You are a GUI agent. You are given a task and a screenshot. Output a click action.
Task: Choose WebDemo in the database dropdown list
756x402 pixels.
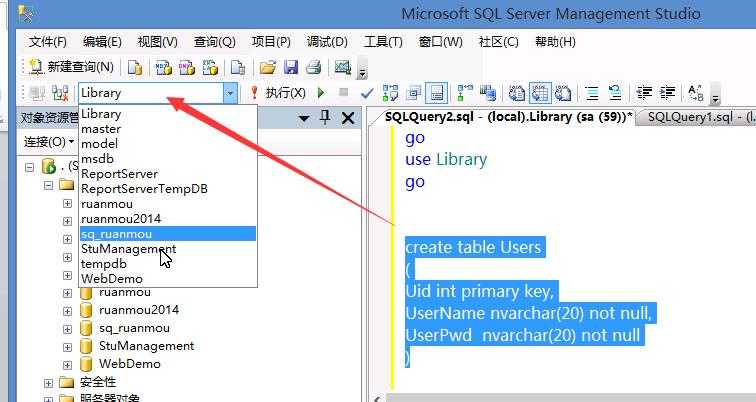tap(168, 279)
